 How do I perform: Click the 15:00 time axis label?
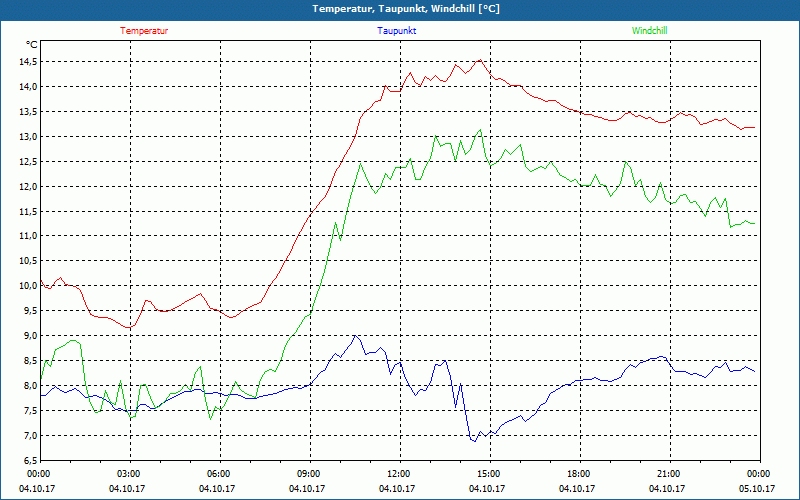(490, 474)
